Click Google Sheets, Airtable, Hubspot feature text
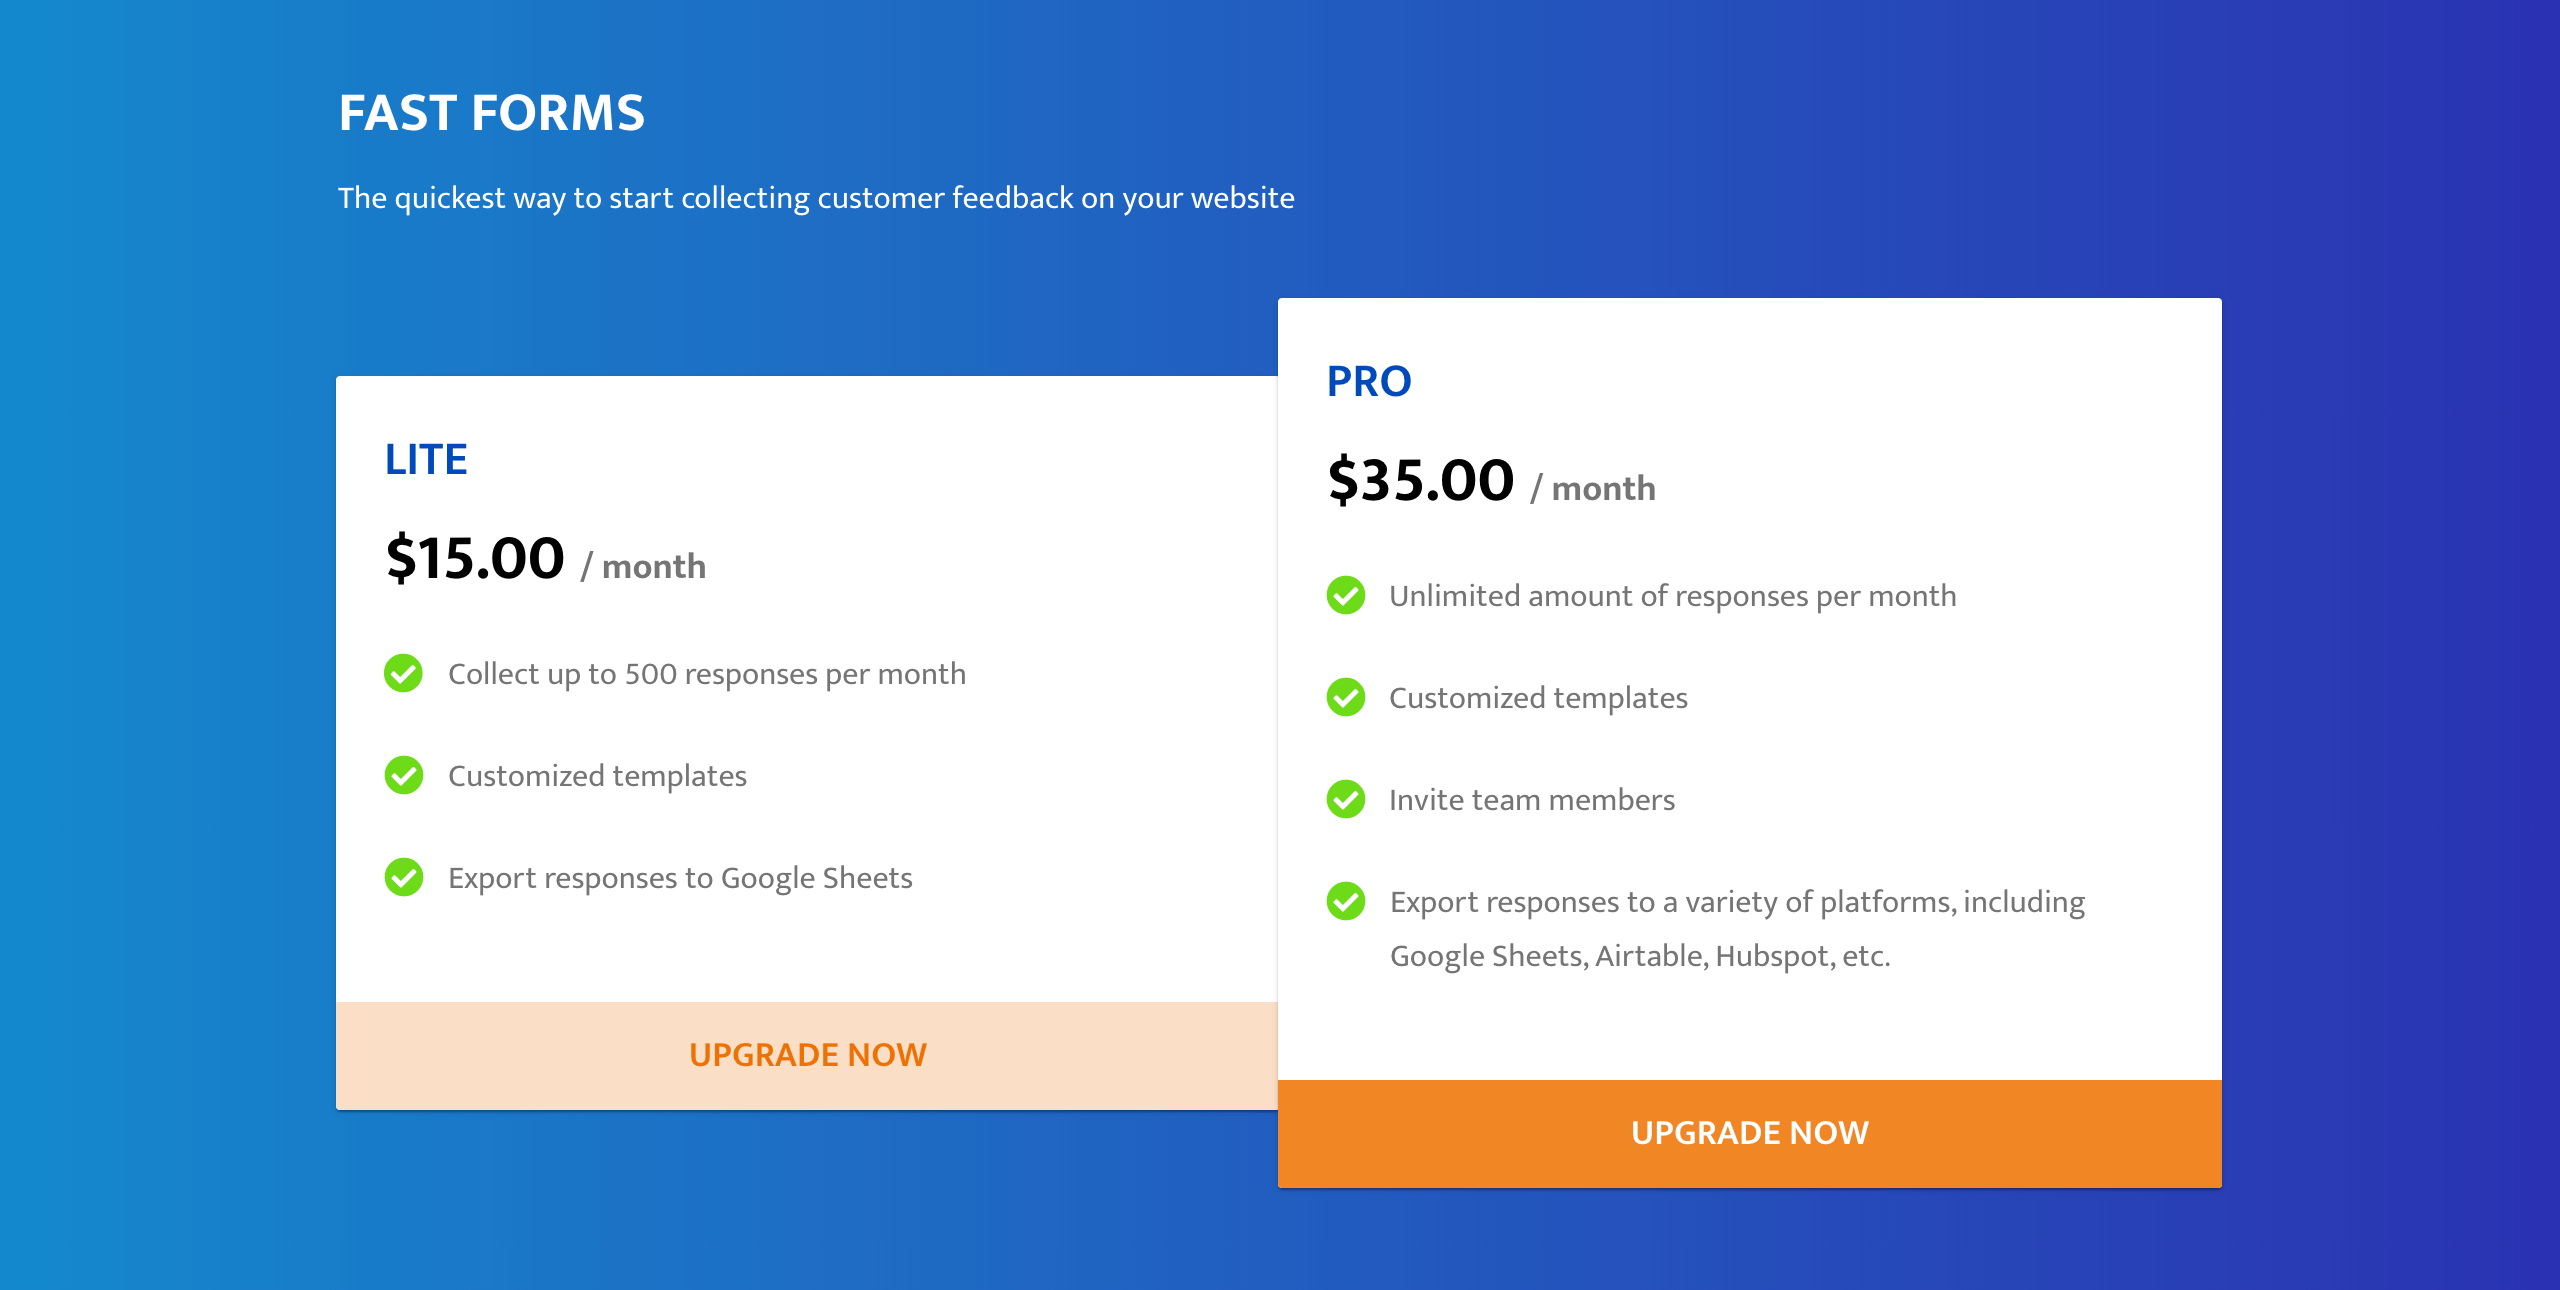Viewport: 2560px width, 1290px height. click(x=1738, y=929)
